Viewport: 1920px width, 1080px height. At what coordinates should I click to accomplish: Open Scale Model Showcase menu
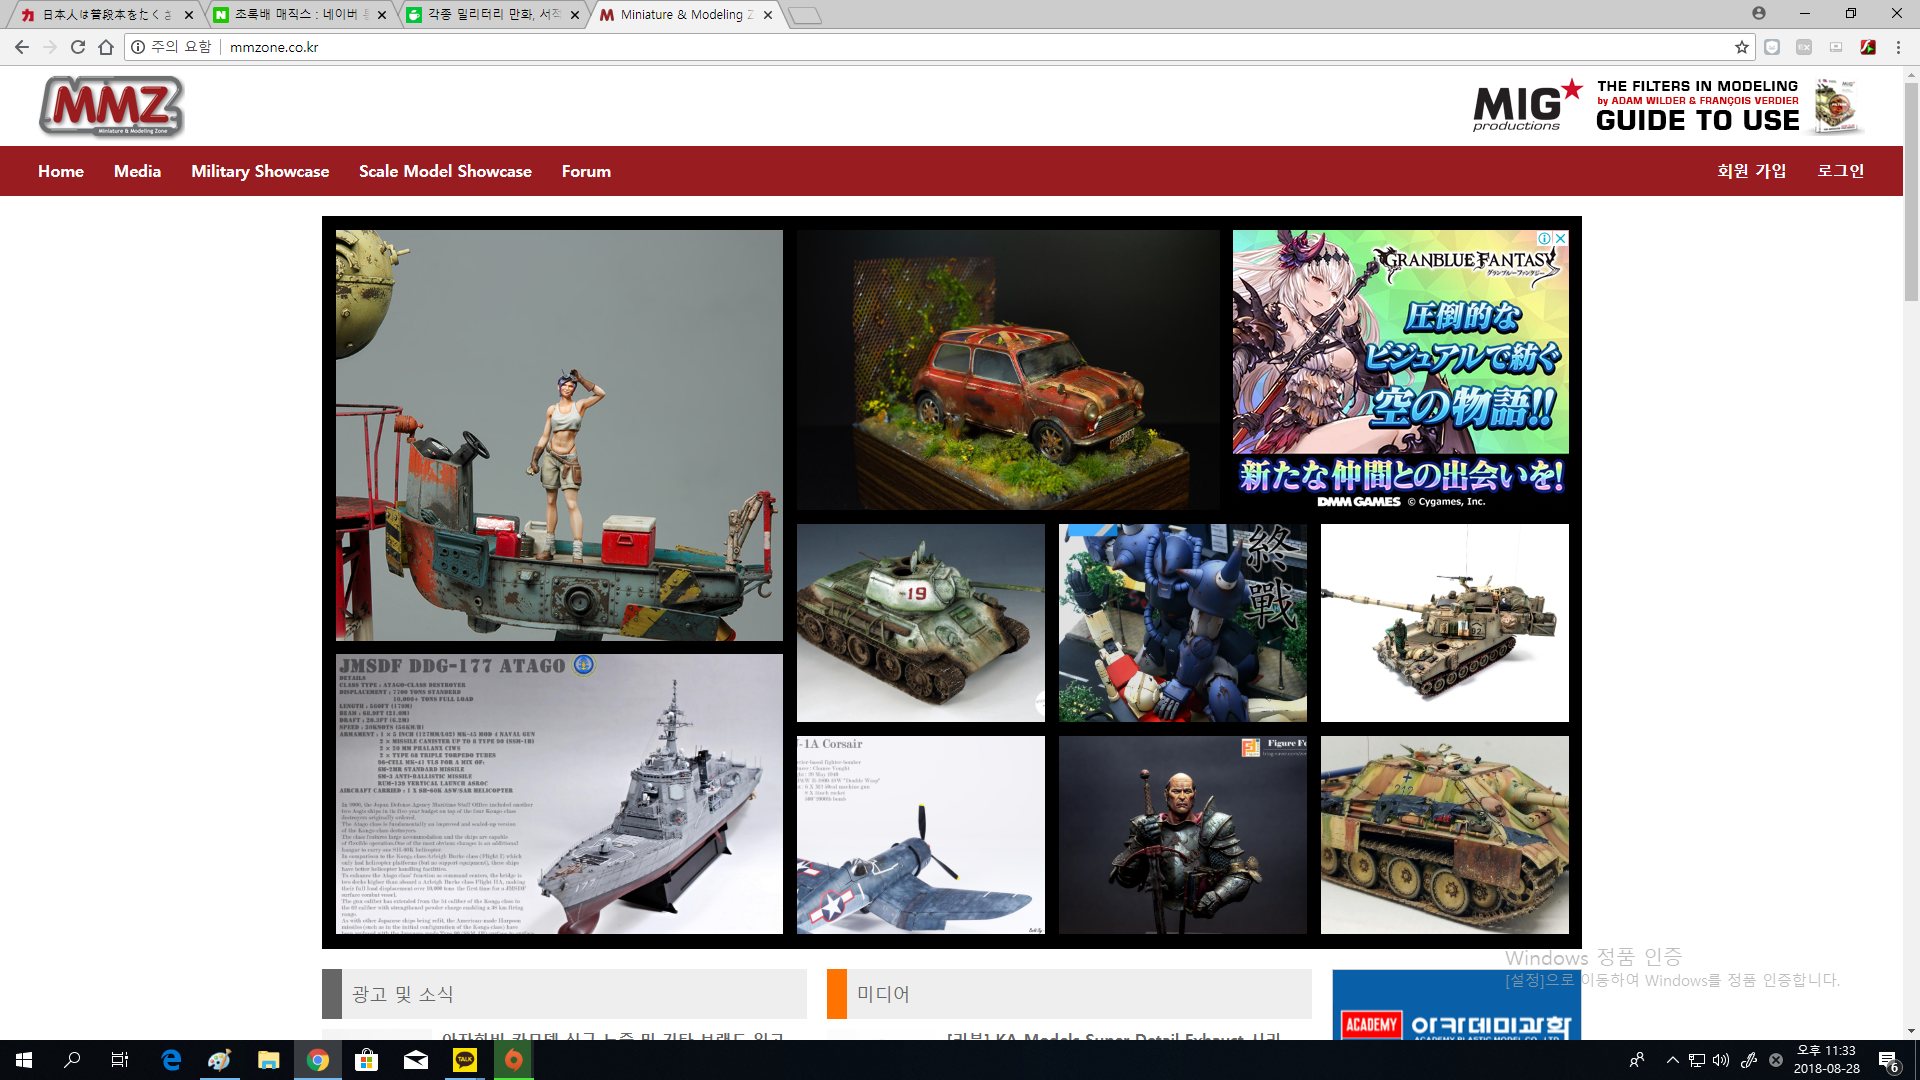click(x=445, y=171)
